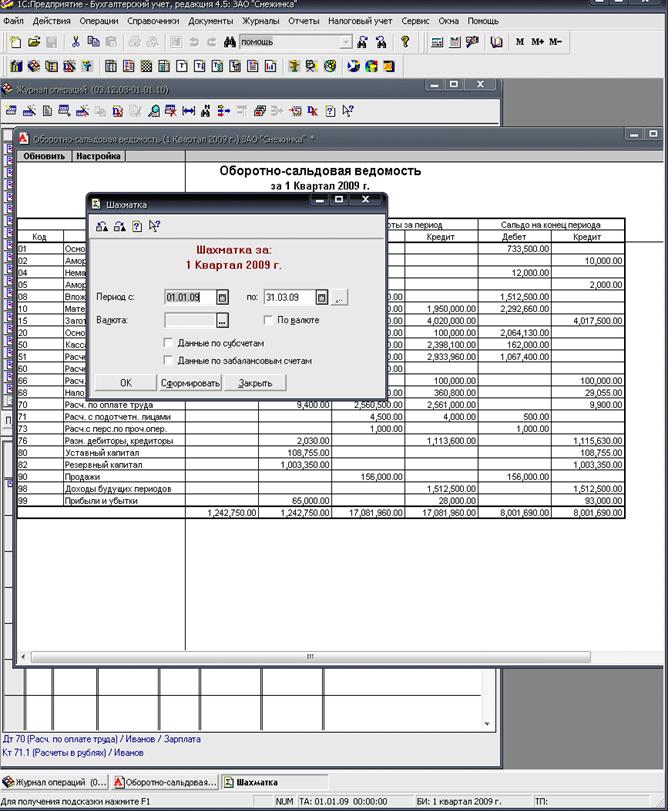
Task: Click the second period-forward icon in Шахматка toolbar
Action: click(x=119, y=226)
